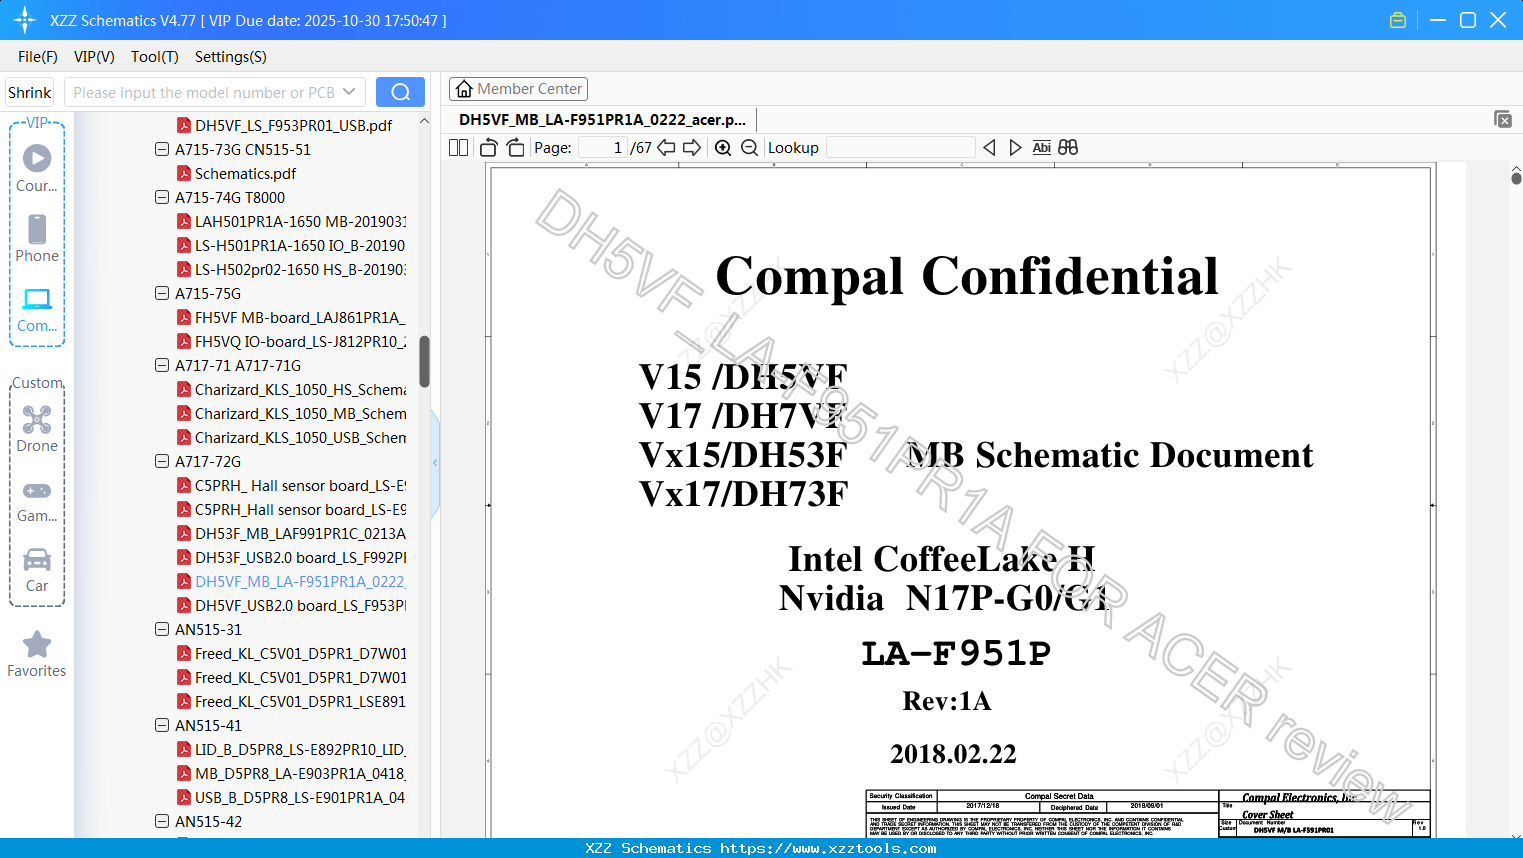Rotate the page clockwise
1523x858 pixels.
coord(516,147)
